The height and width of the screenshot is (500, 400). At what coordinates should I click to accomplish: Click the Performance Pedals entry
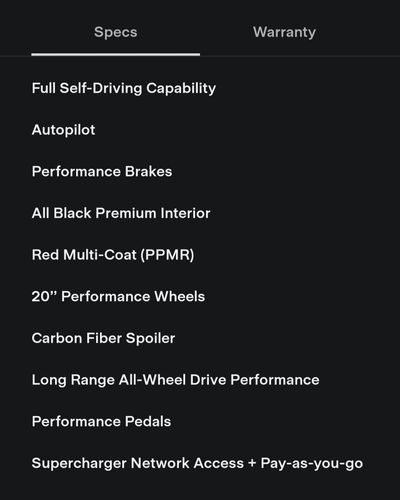point(101,422)
